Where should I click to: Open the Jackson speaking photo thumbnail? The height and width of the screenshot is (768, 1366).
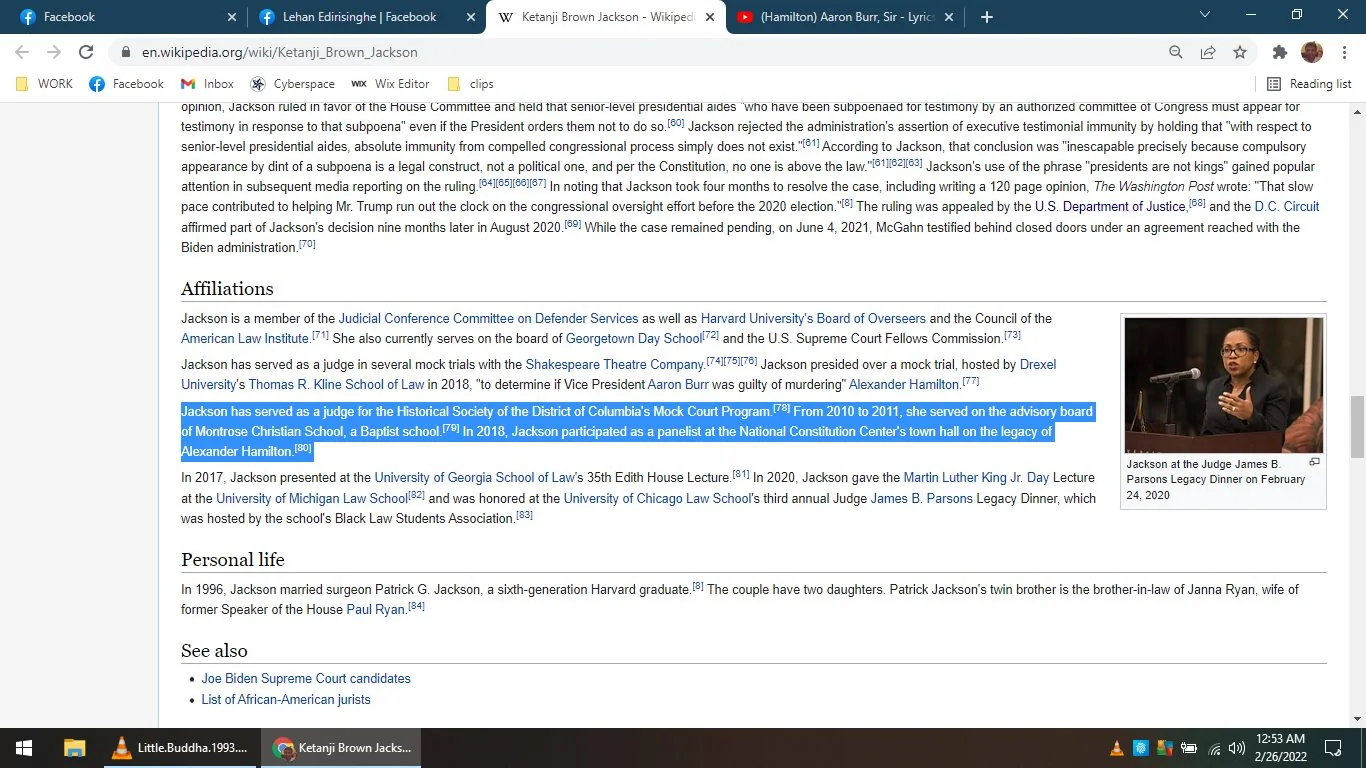coord(1224,385)
